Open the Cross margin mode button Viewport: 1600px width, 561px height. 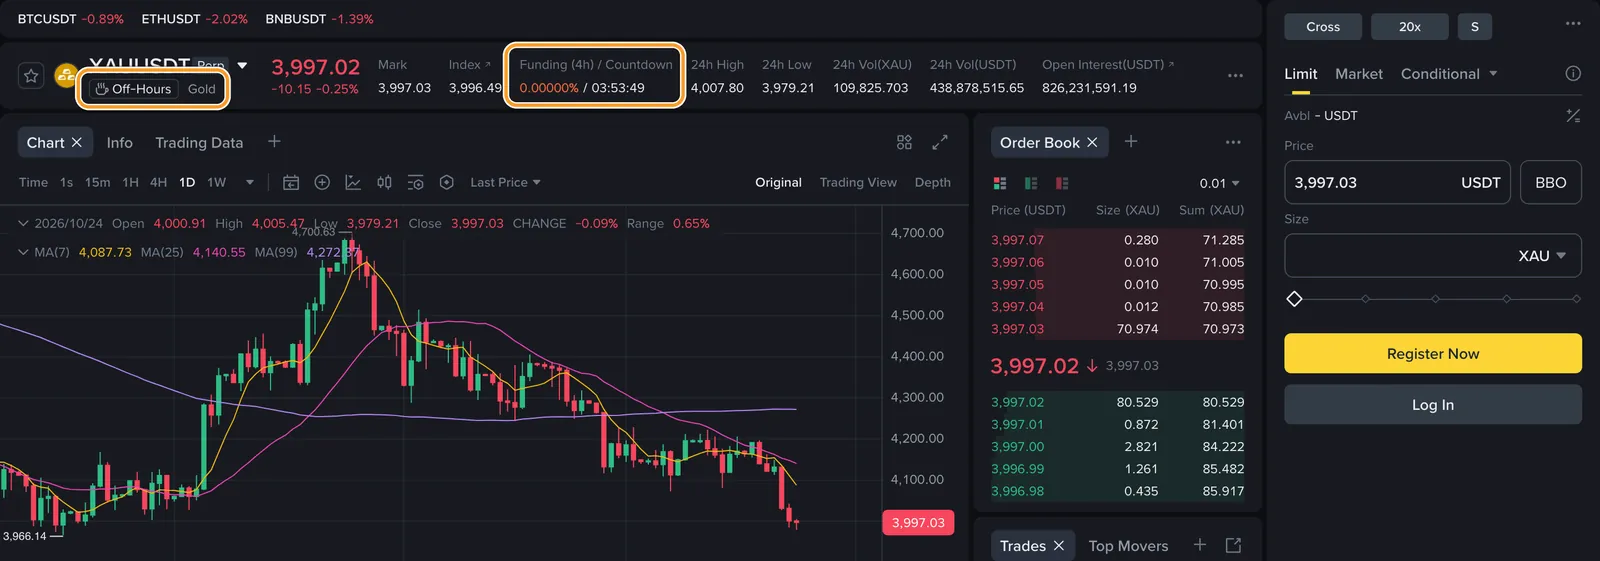coord(1323,27)
